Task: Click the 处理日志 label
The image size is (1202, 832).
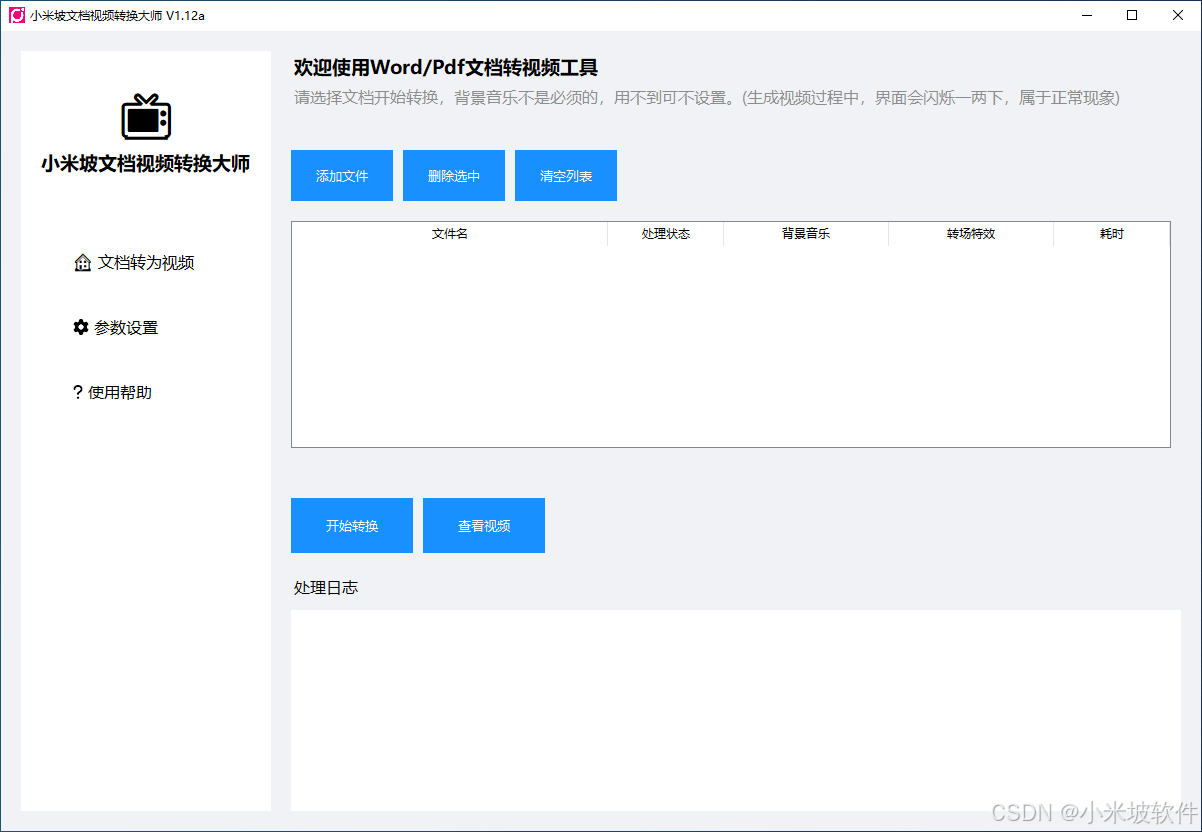Action: (x=326, y=588)
